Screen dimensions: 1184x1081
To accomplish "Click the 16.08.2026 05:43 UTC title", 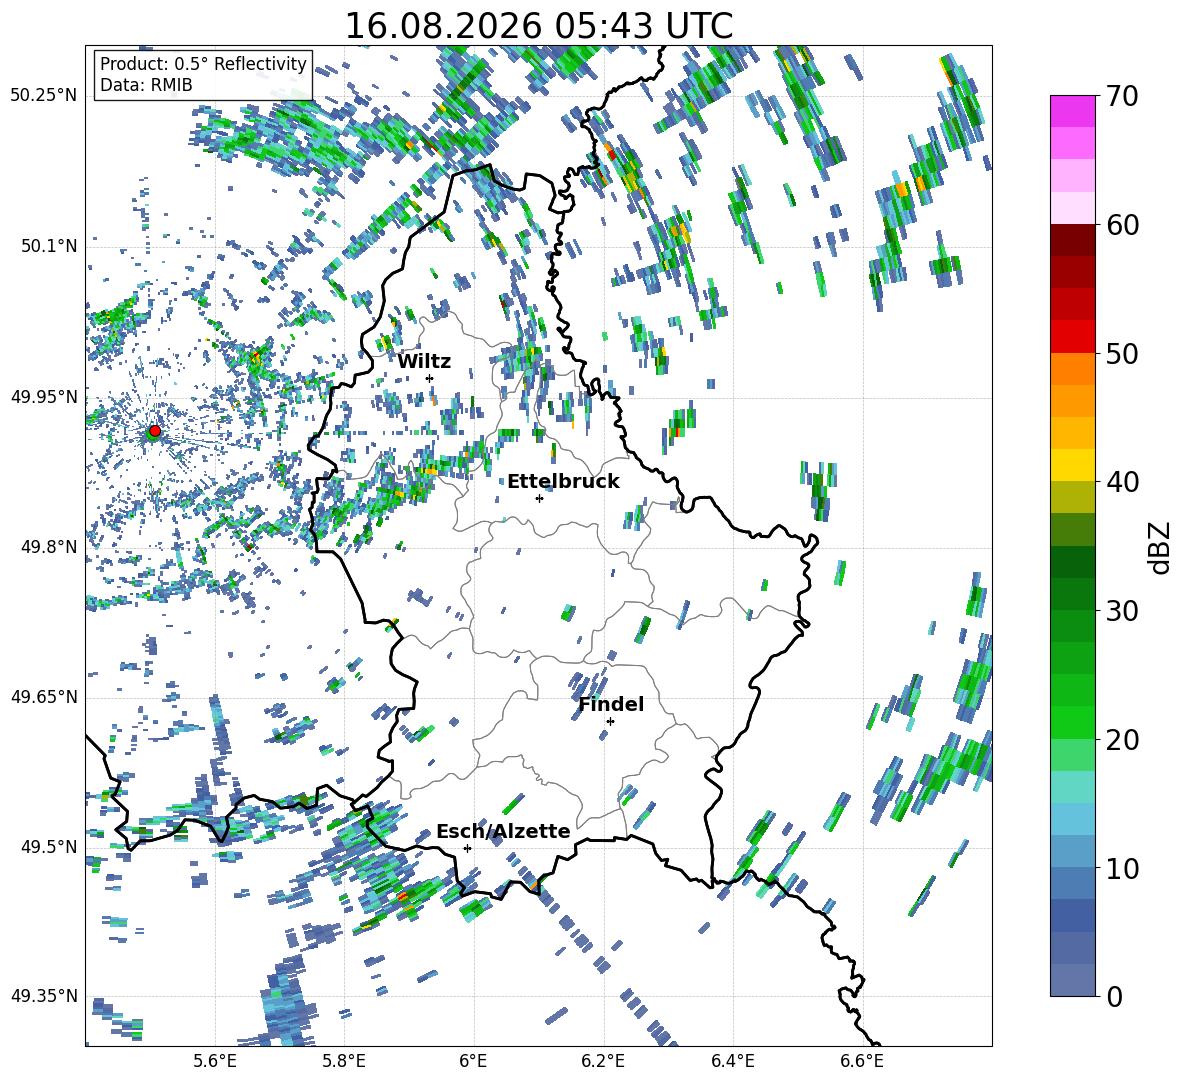I will [538, 26].
